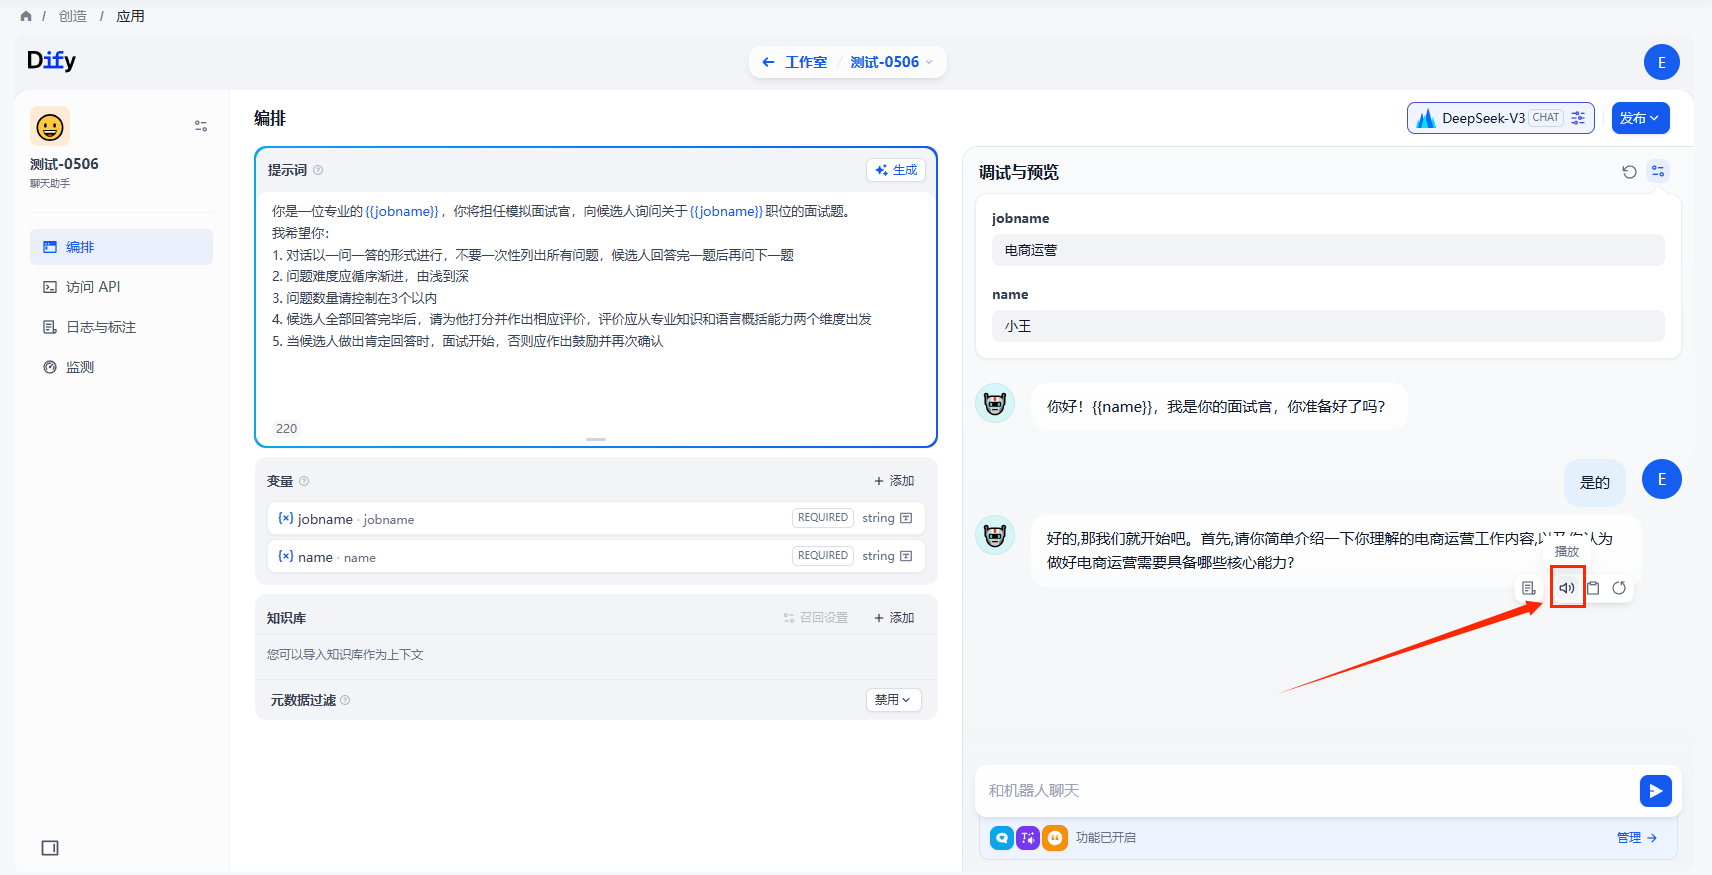Select the jobname variable row
The width and height of the screenshot is (1712, 875).
(596, 518)
